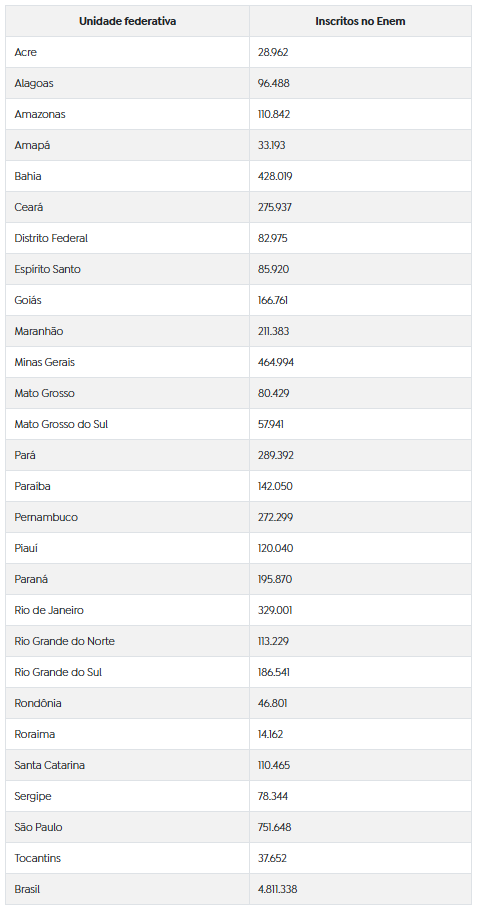
Task: Select the Espírito Santo value 85.920
Action: pos(274,269)
